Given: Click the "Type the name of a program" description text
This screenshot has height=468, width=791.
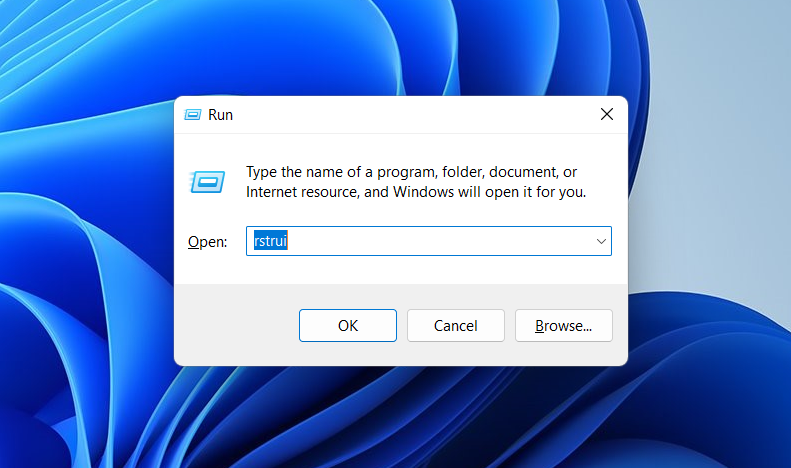Looking at the screenshot, I should point(416,182).
